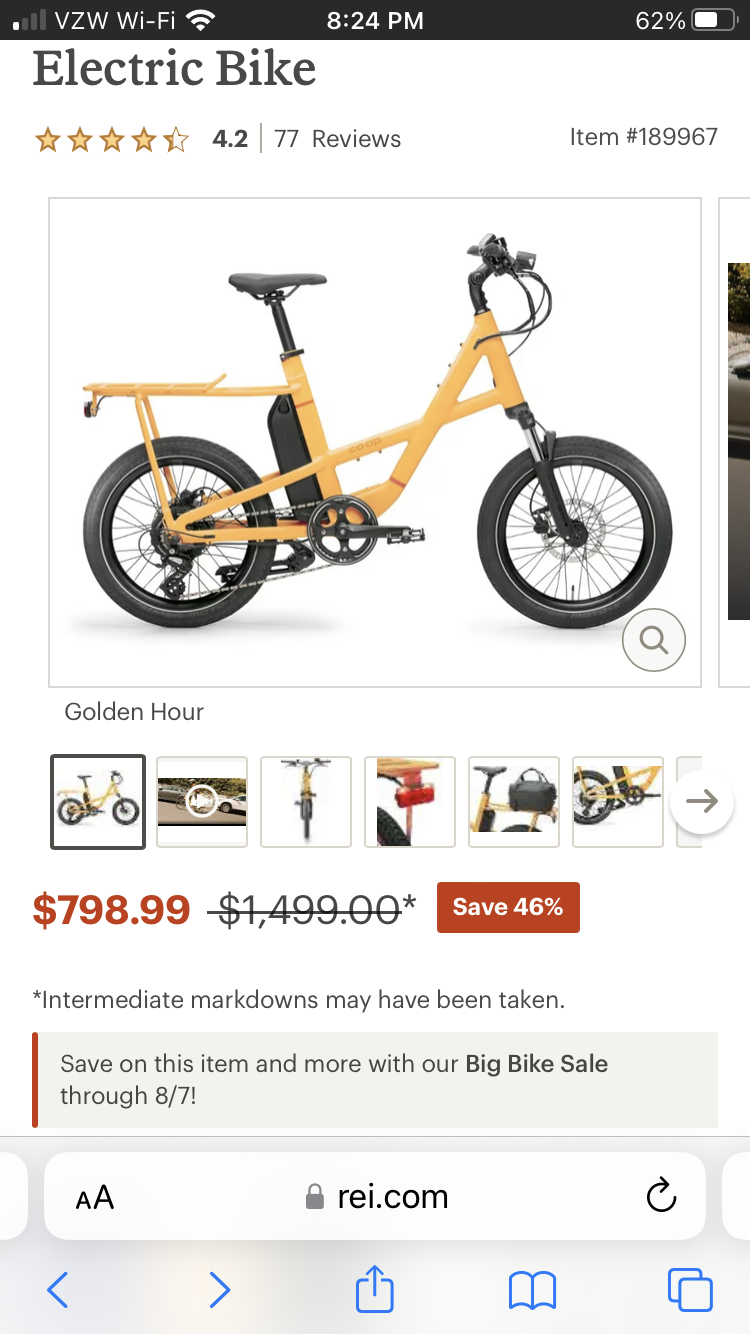This screenshot has height=1334, width=750.
Task: View the rear wheel drivetrain thumbnail
Action: (618, 802)
